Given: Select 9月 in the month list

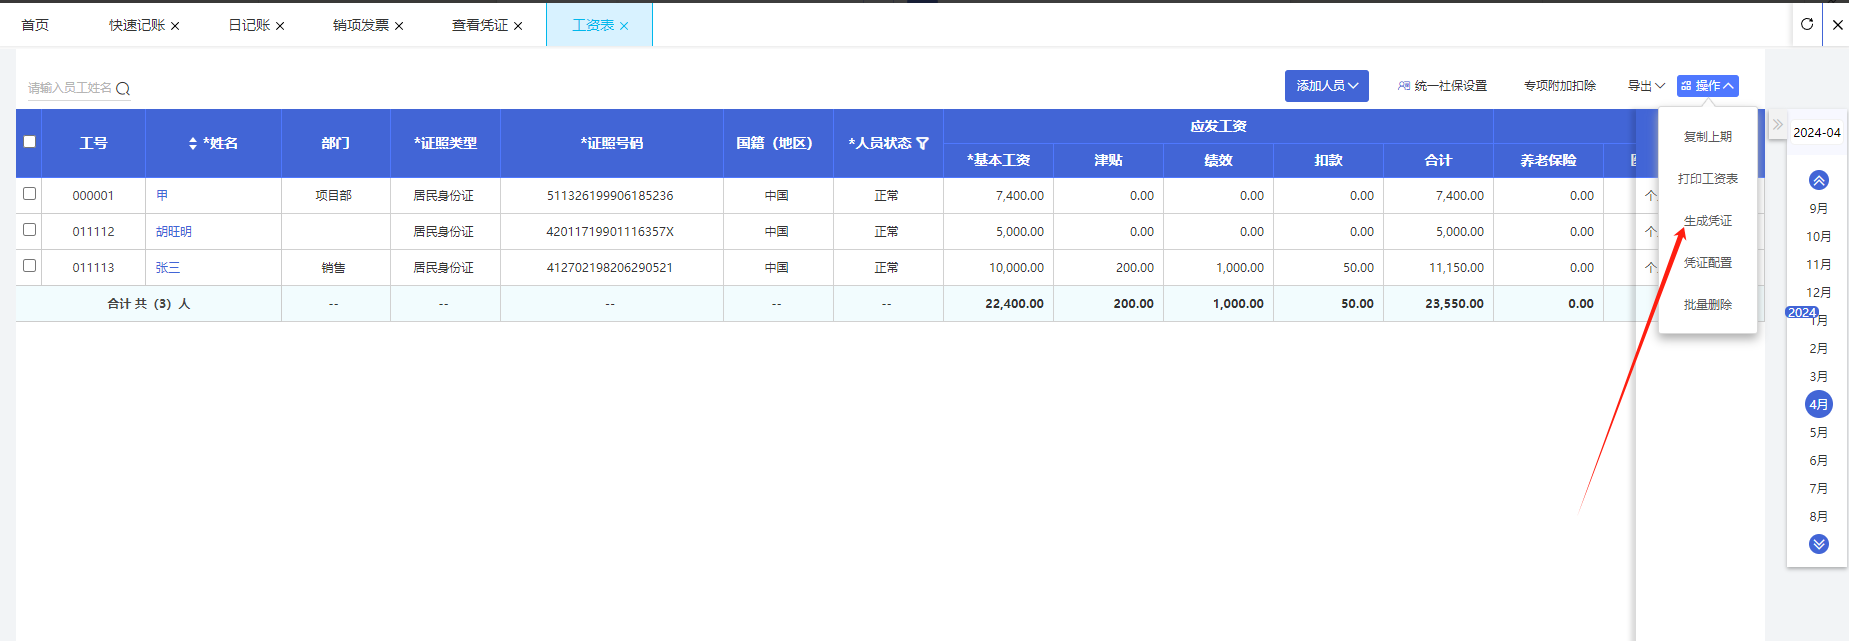Looking at the screenshot, I should click(x=1819, y=208).
